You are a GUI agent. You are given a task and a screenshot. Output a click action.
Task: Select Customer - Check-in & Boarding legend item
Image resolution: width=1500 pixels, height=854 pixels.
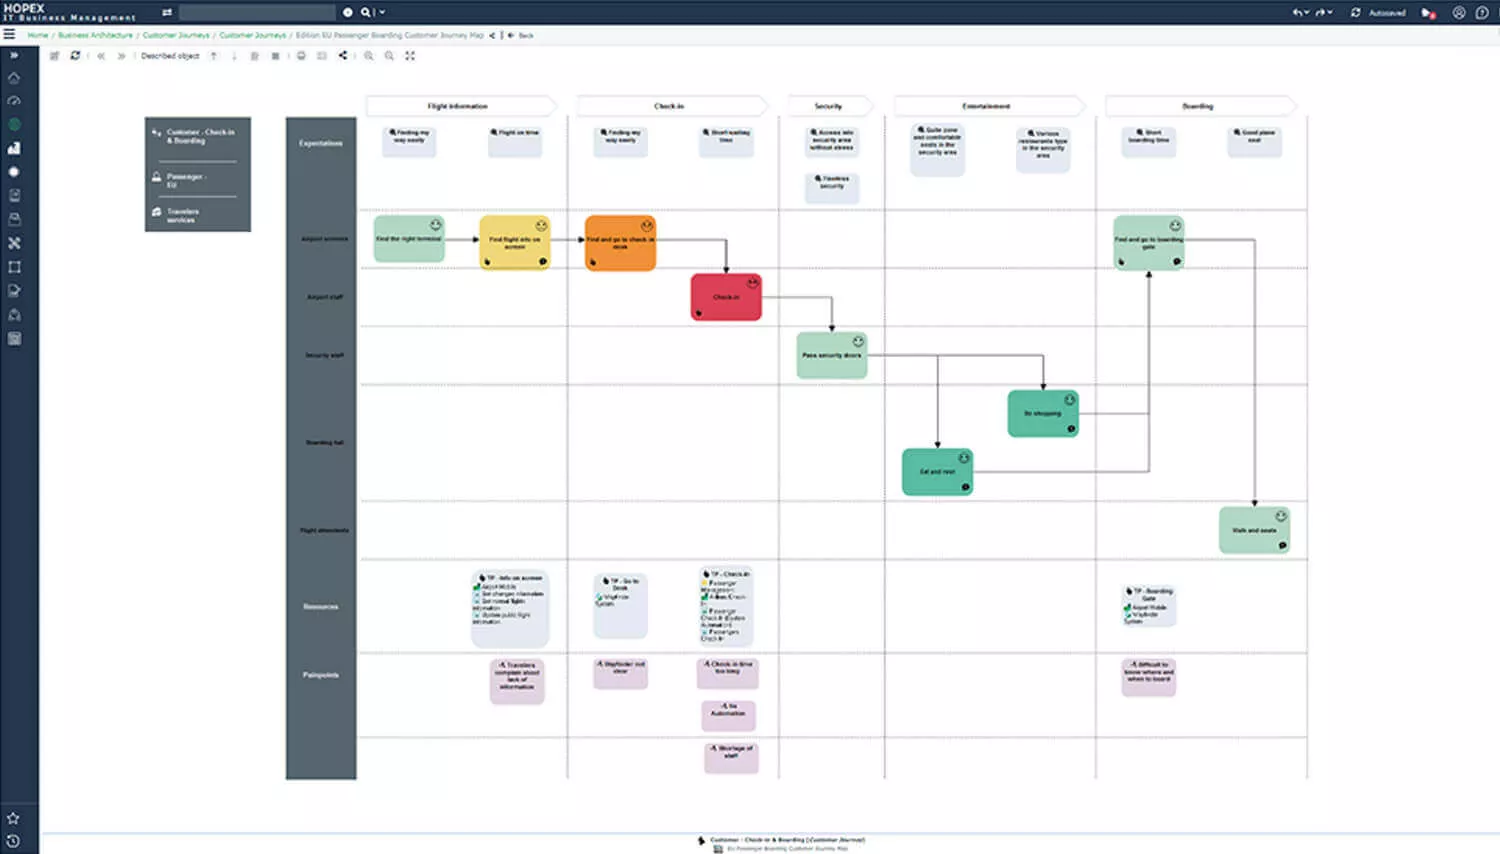coord(197,136)
